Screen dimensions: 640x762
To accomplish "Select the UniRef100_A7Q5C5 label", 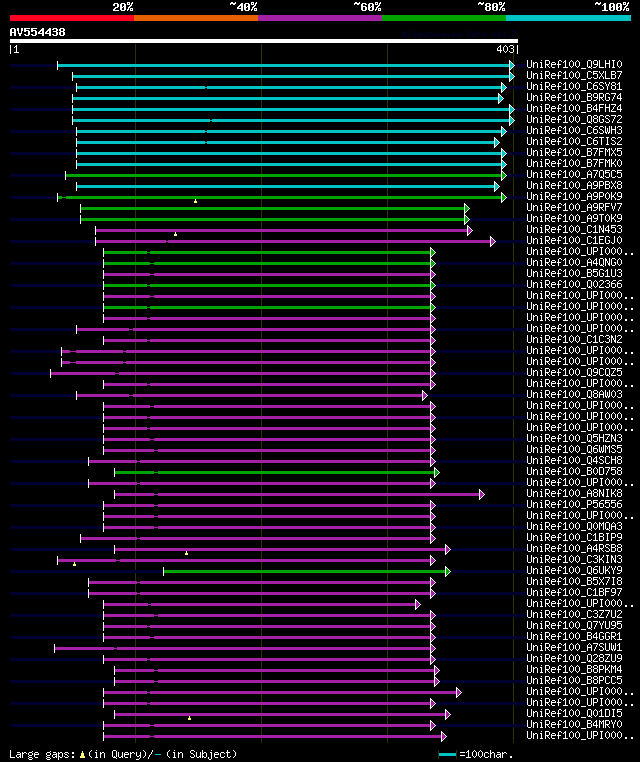I will point(574,174).
